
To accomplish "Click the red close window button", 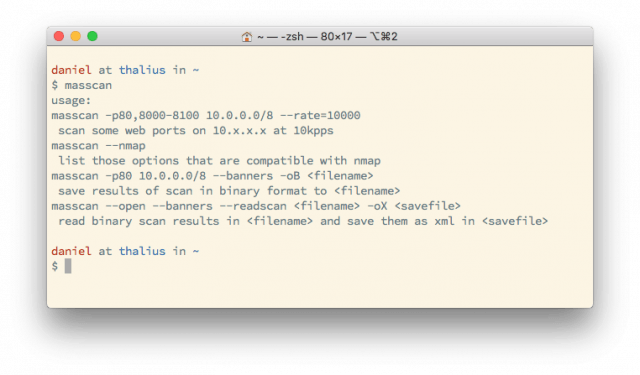I will (59, 36).
